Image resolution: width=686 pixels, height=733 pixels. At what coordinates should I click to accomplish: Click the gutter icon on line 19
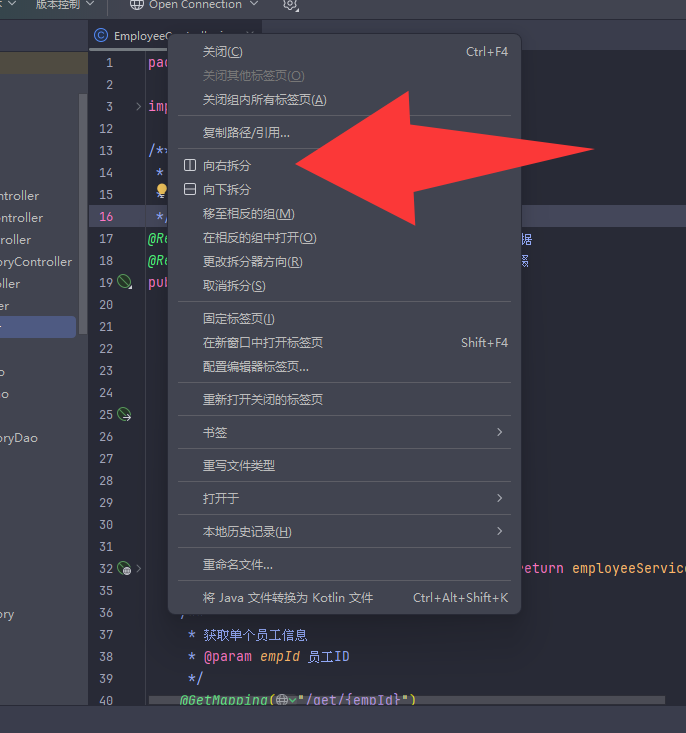tap(124, 282)
